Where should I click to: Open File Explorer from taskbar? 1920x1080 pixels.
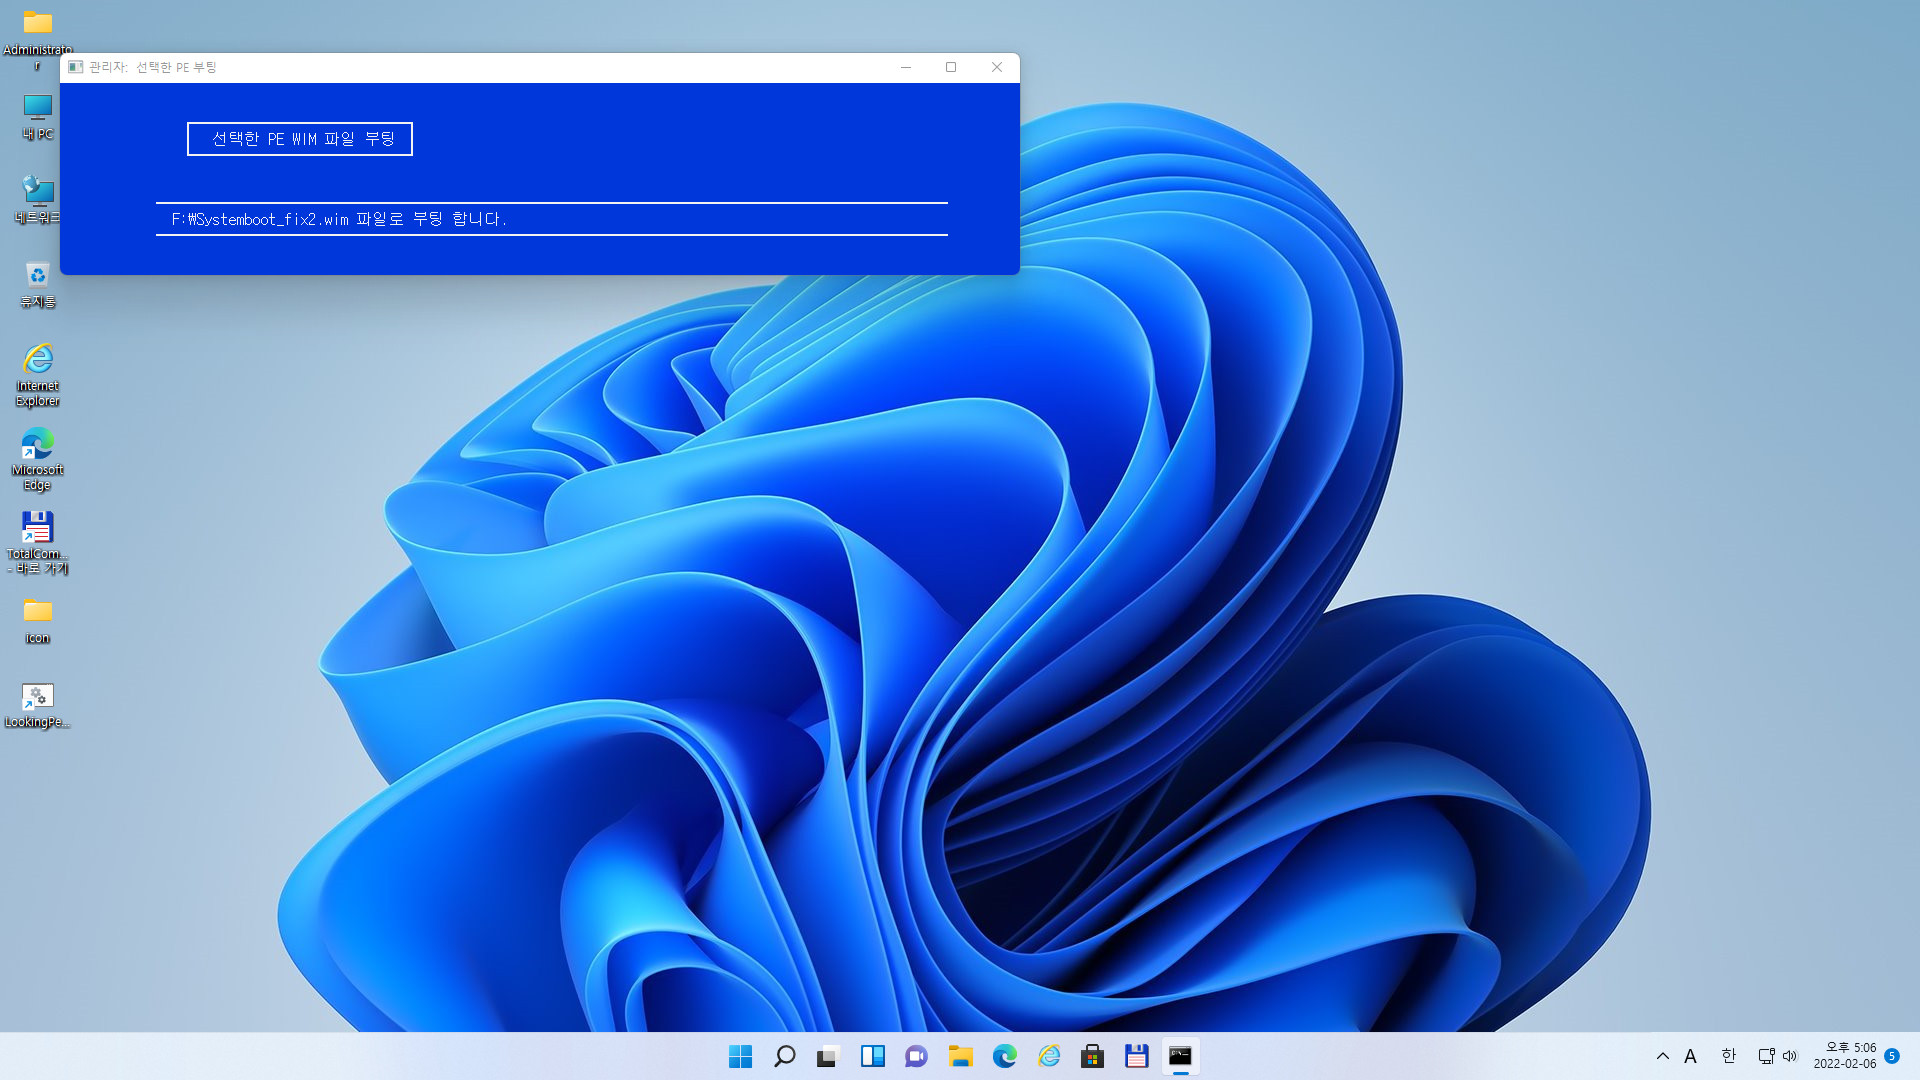[x=960, y=1056]
